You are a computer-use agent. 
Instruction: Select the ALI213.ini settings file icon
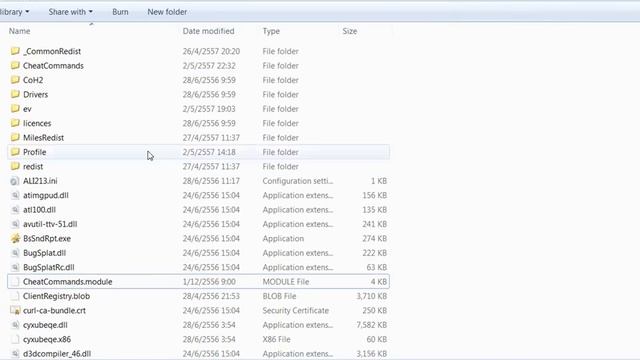click(15, 181)
